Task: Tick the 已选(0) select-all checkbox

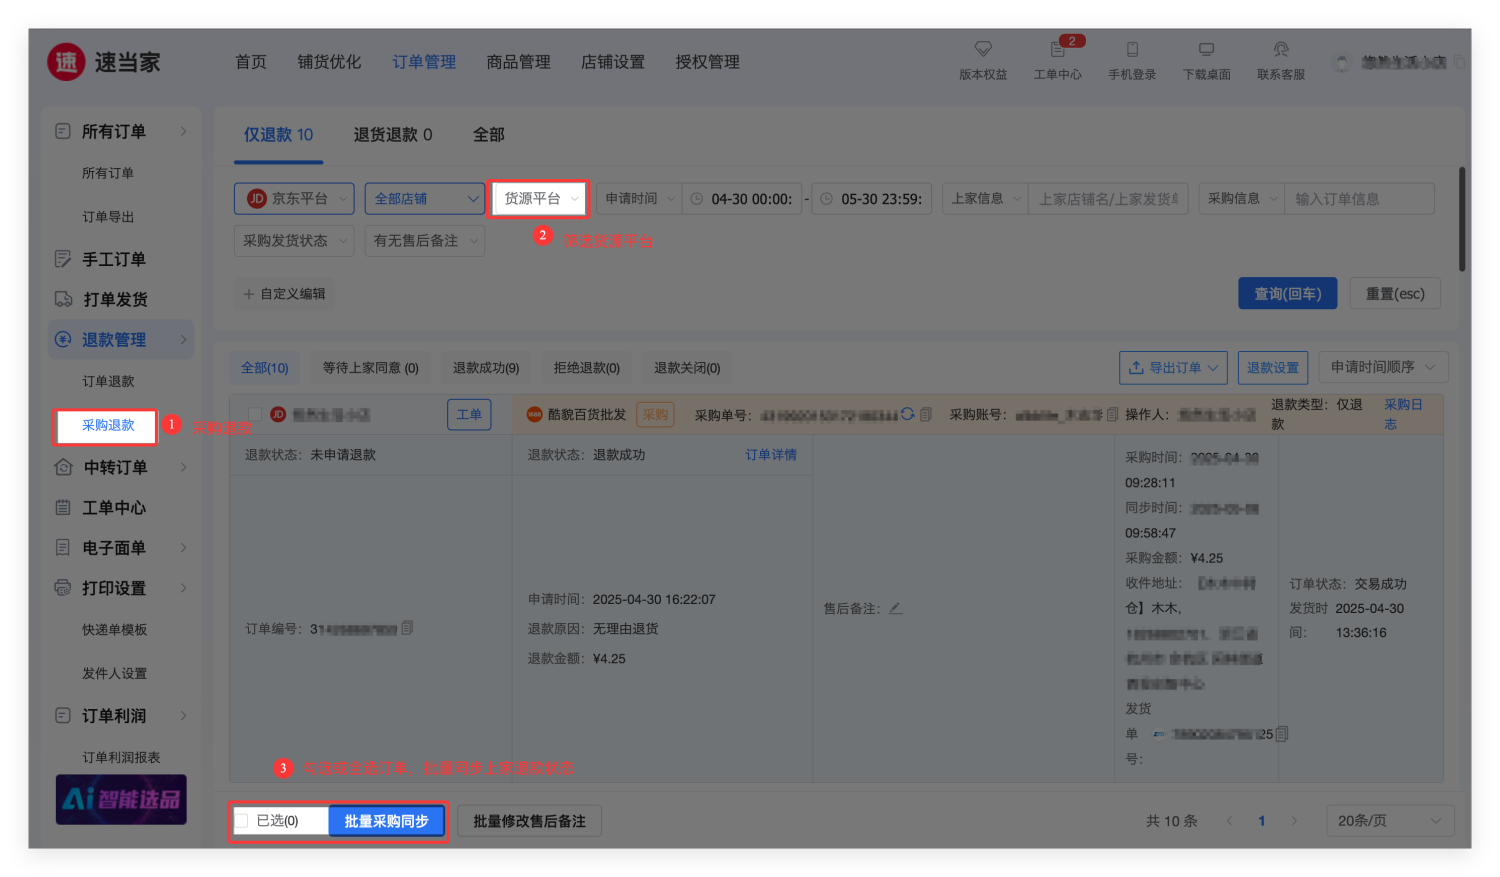Action: click(241, 821)
